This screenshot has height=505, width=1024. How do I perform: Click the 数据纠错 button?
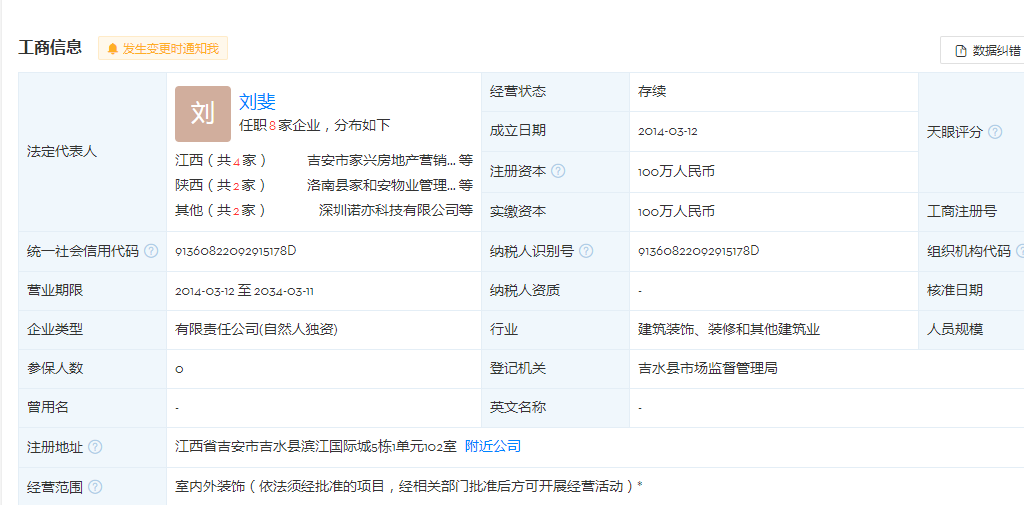tap(987, 50)
